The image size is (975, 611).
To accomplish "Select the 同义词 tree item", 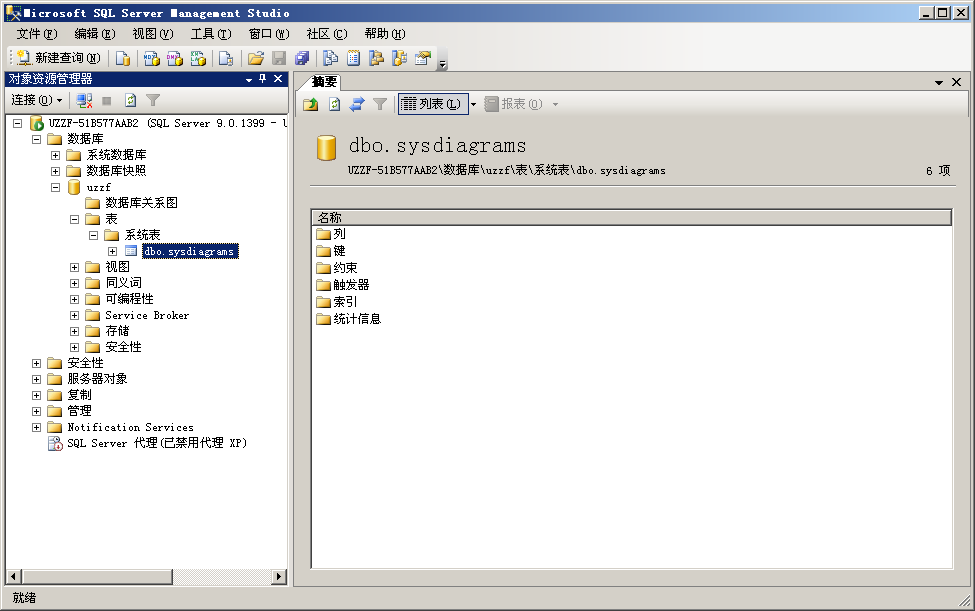I will click(123, 283).
